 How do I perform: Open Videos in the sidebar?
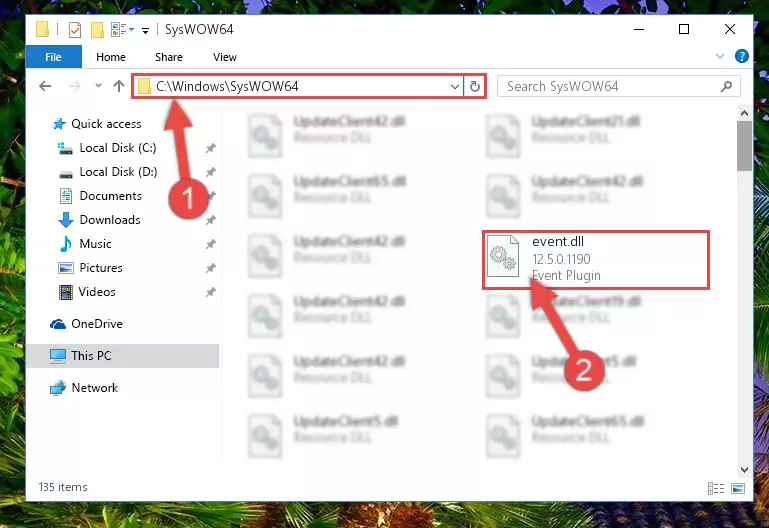click(97, 292)
